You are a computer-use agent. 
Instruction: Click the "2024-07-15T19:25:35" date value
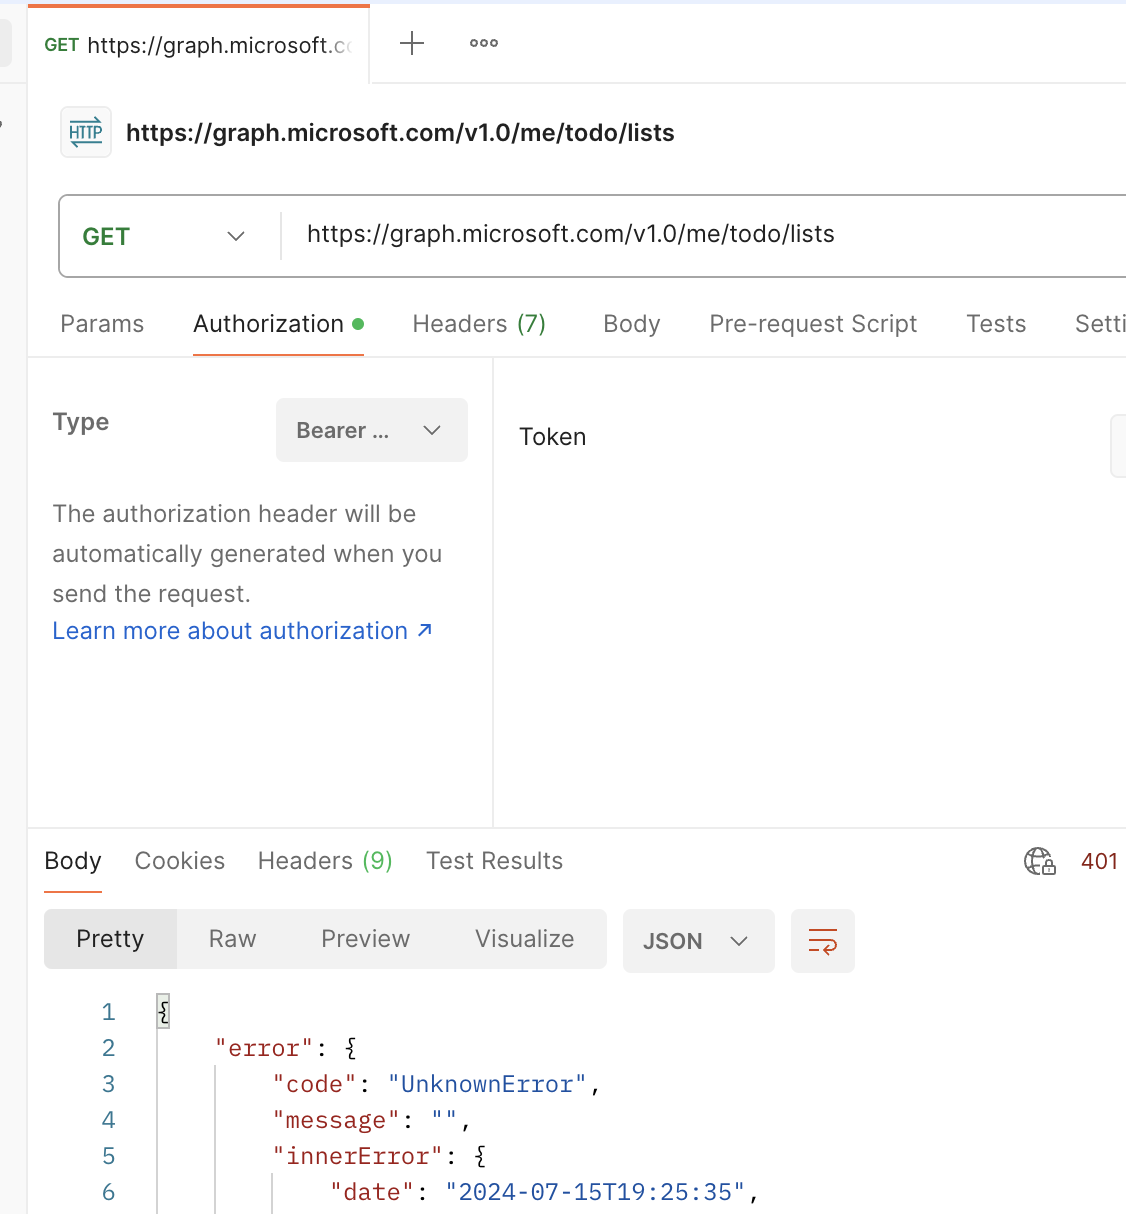point(595,1192)
